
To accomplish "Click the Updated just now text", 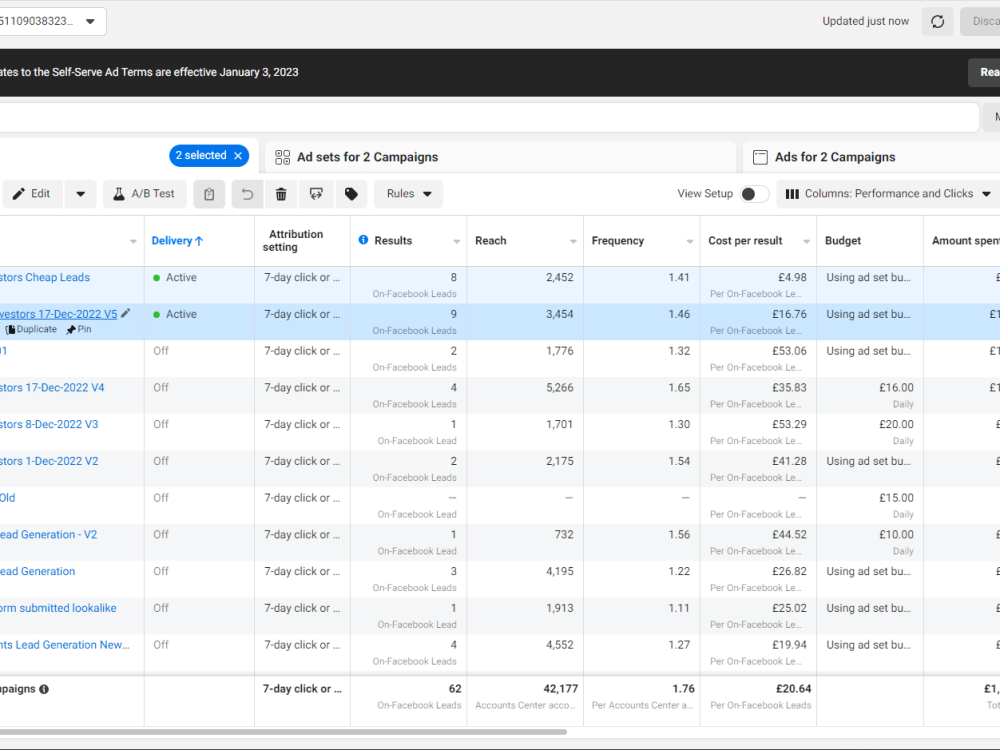I will point(865,21).
